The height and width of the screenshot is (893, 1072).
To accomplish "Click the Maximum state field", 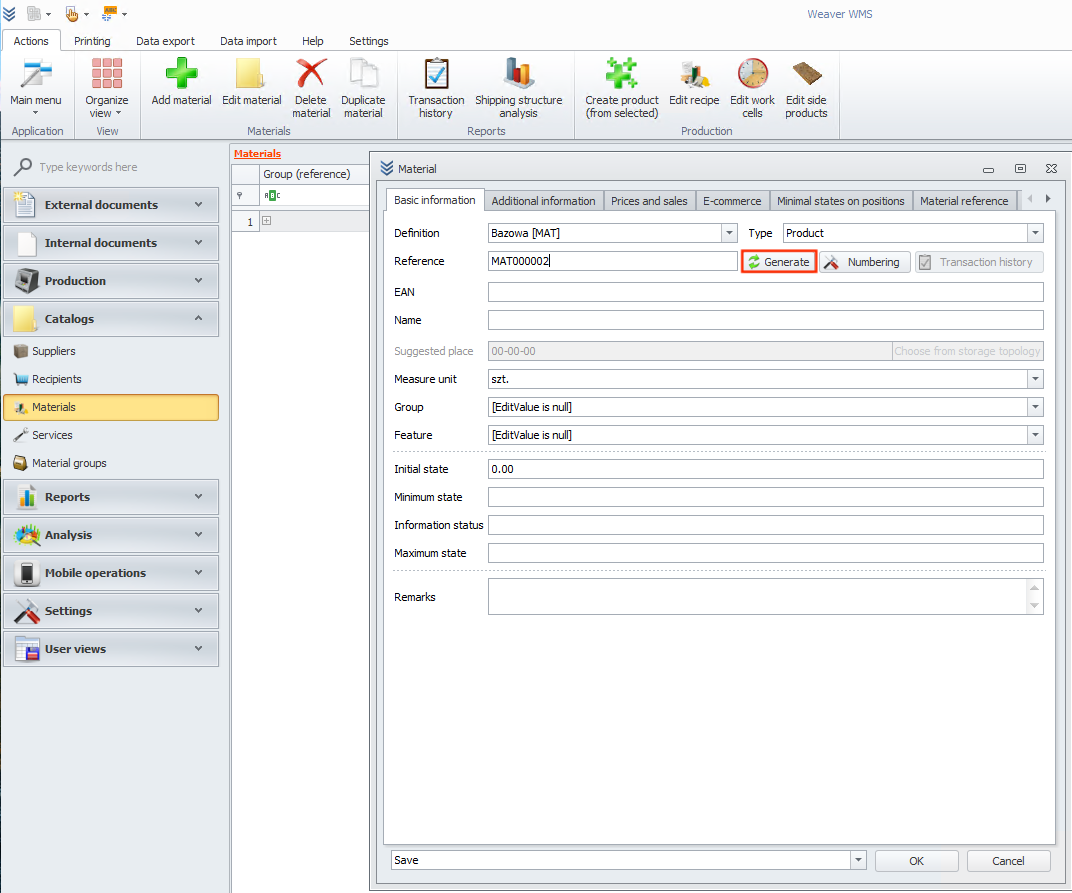I will pos(766,553).
